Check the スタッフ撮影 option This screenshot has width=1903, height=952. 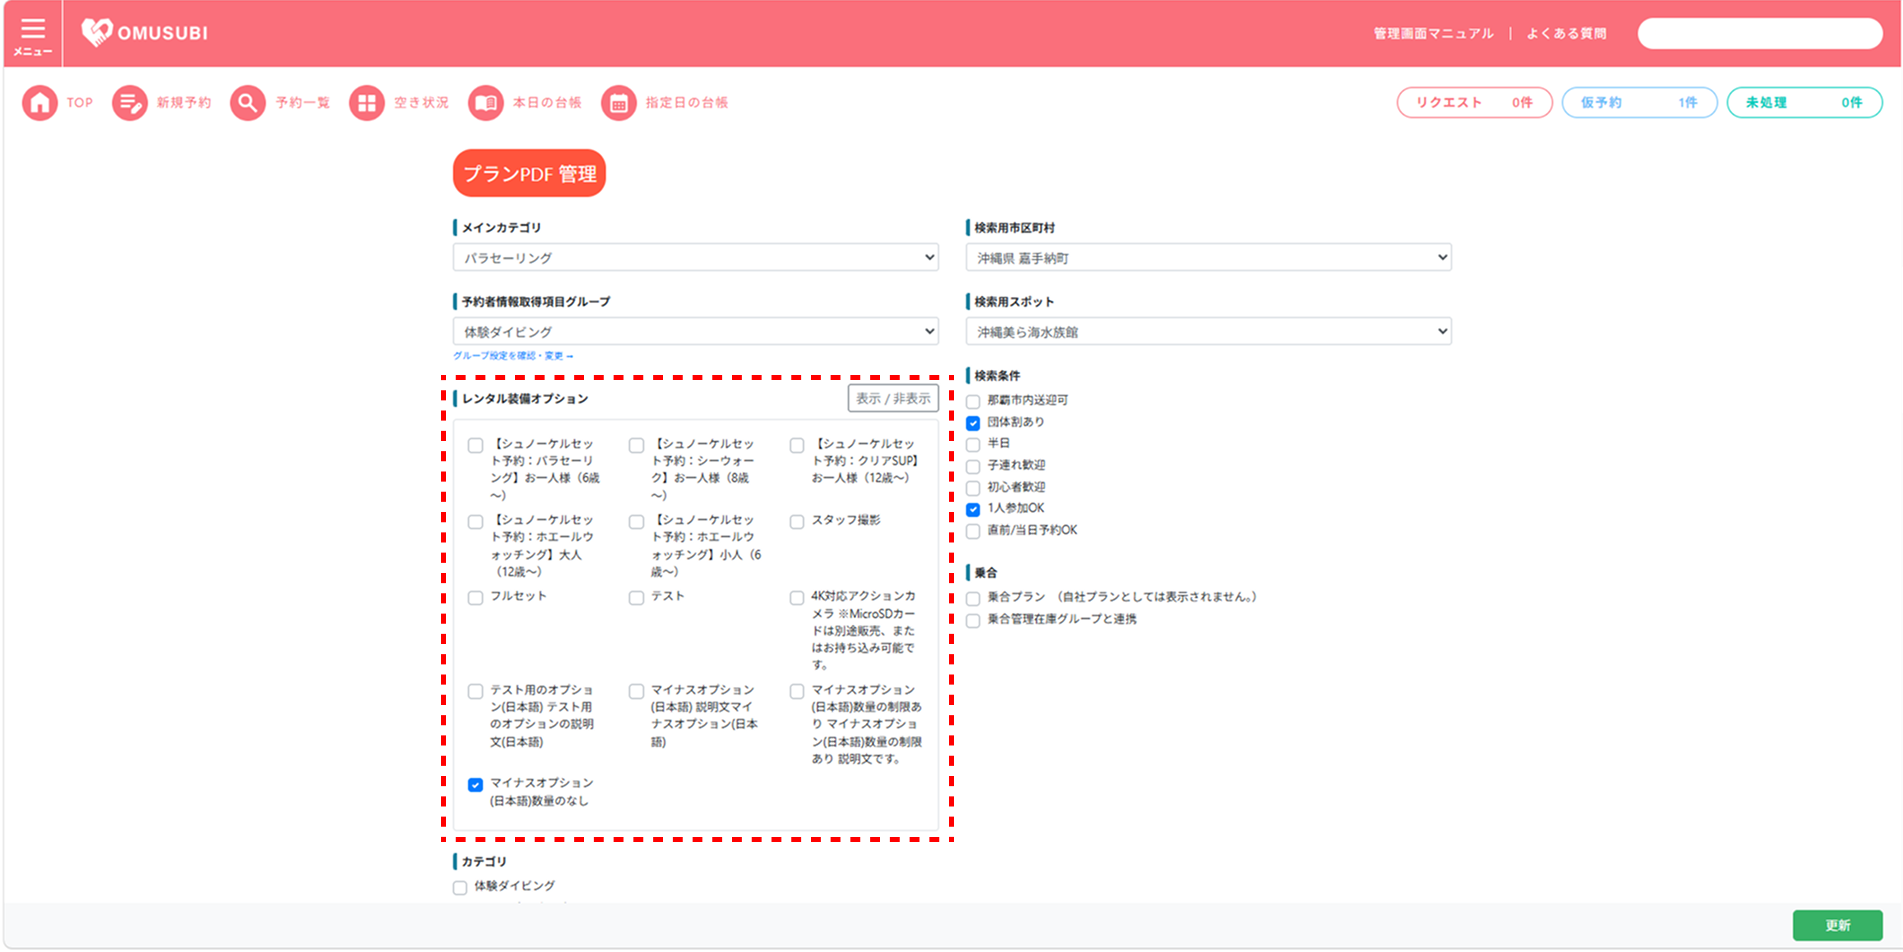(x=797, y=522)
